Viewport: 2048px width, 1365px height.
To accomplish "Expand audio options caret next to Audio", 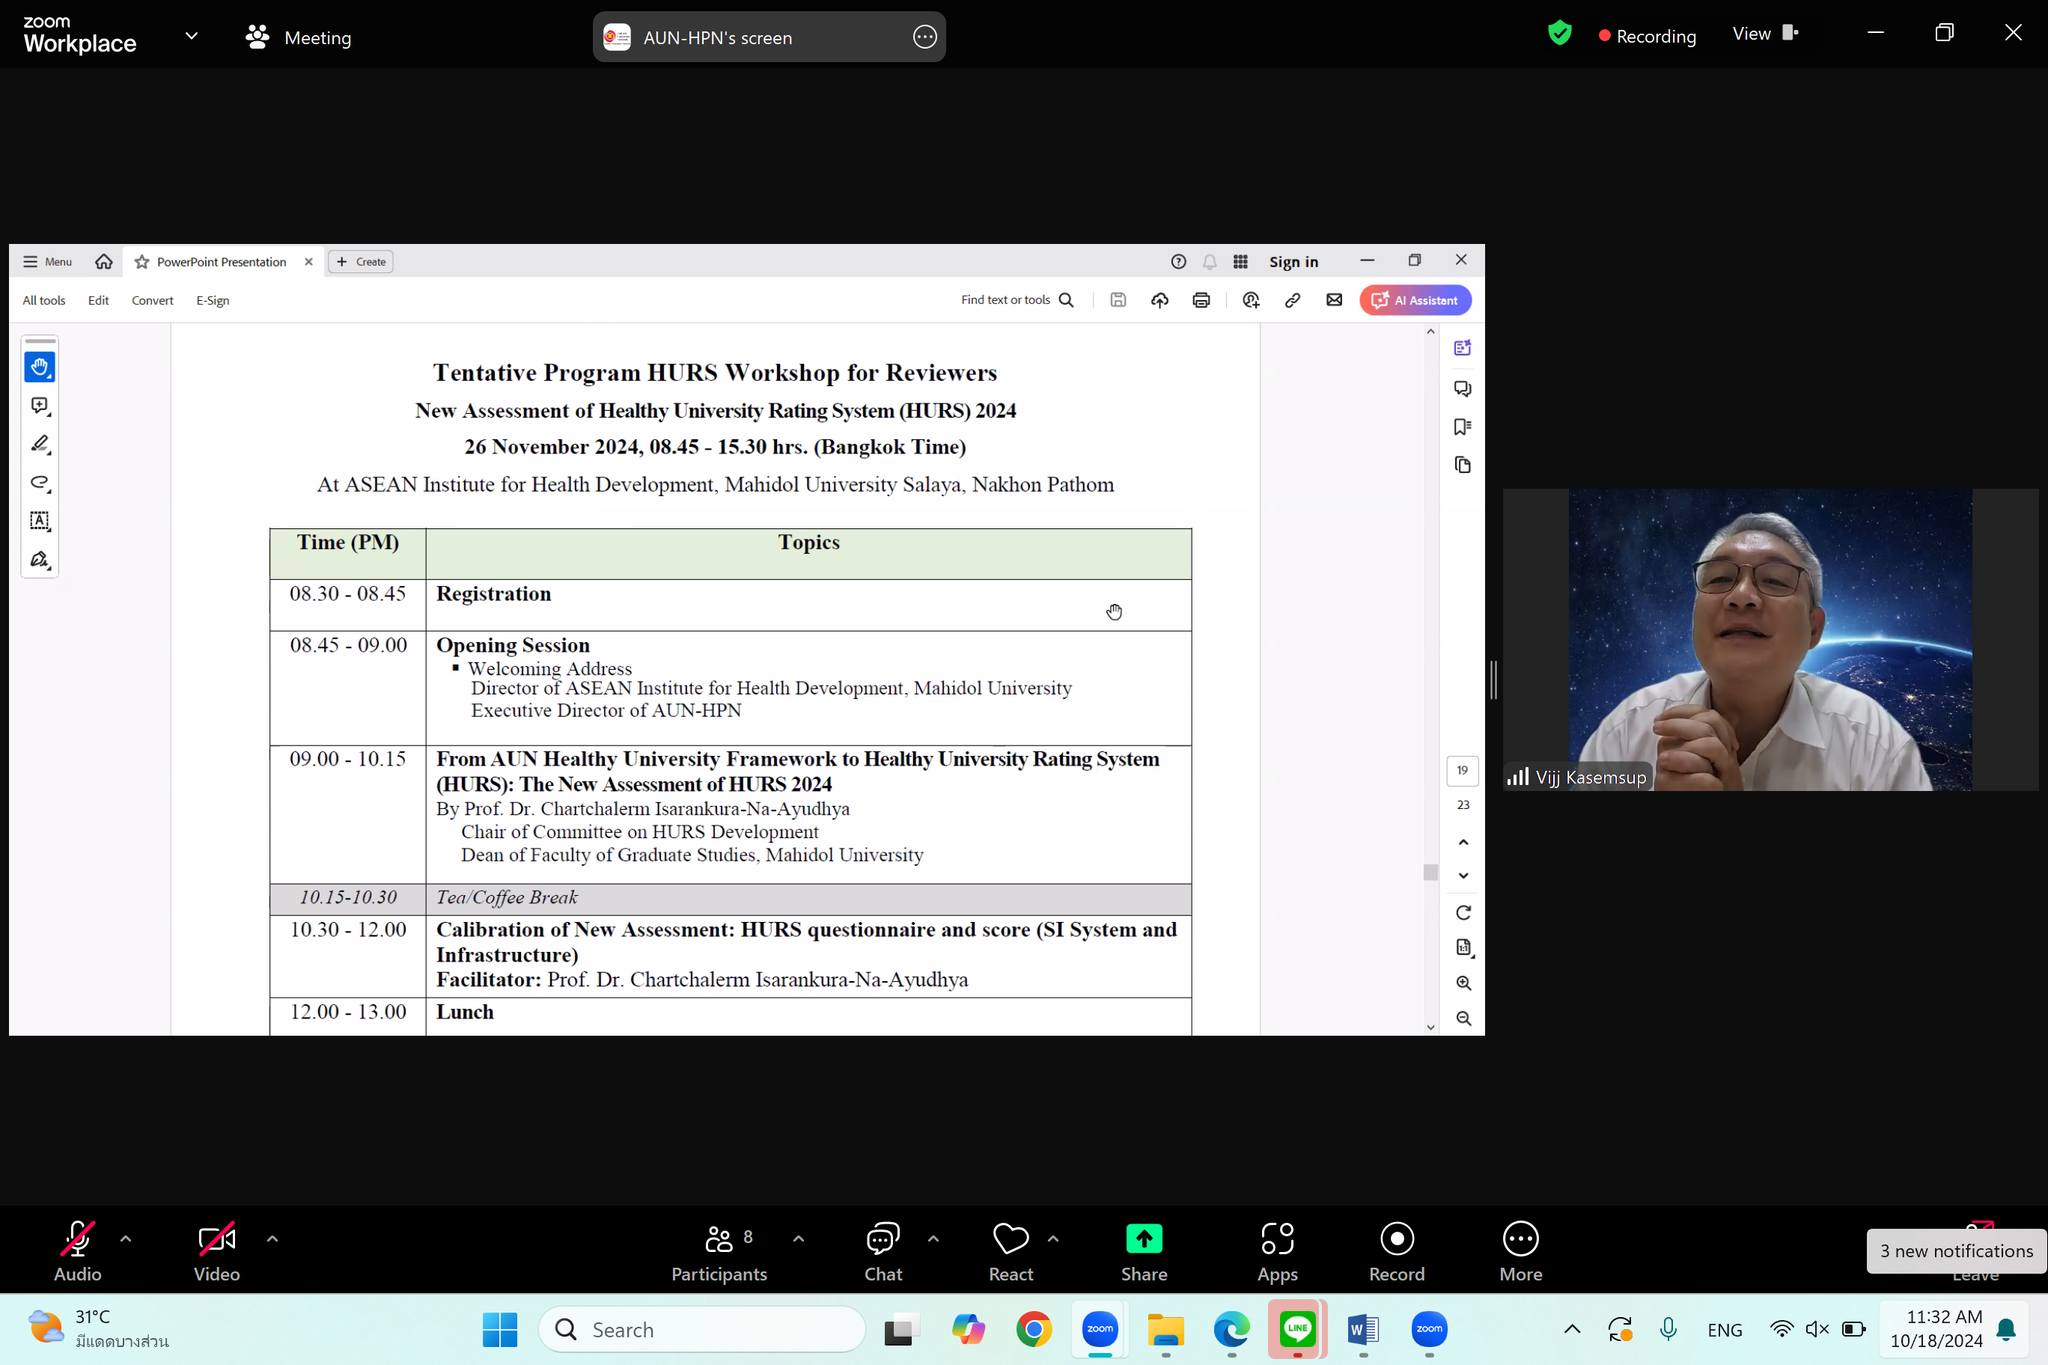I will point(125,1239).
